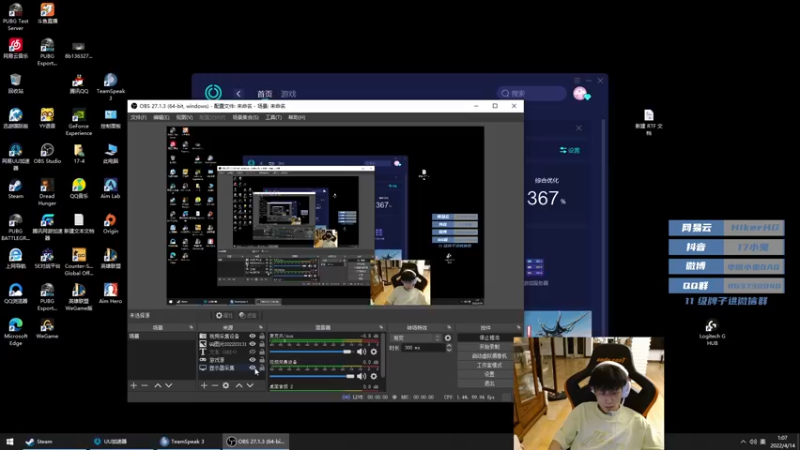Click search box in UU加速器 window
This screenshot has width=800, height=450.
531,93
